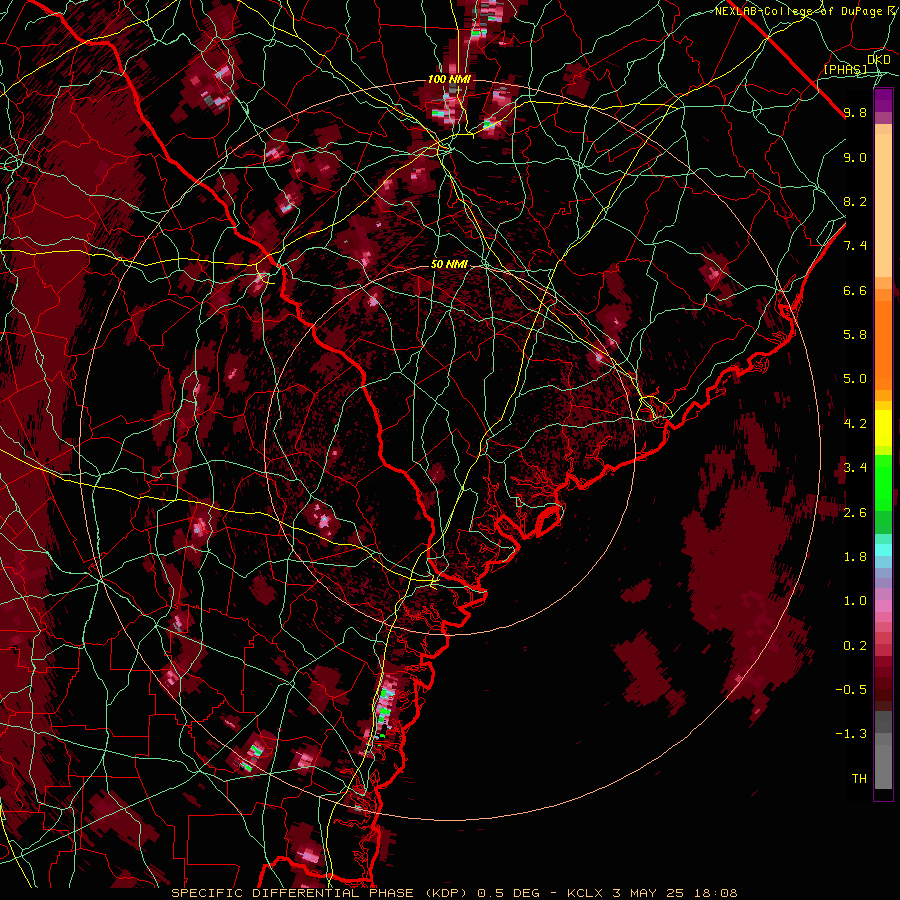Click the [PHAS] units label above the scale
Image resolution: width=900 pixels, height=900 pixels.
[x=845, y=69]
